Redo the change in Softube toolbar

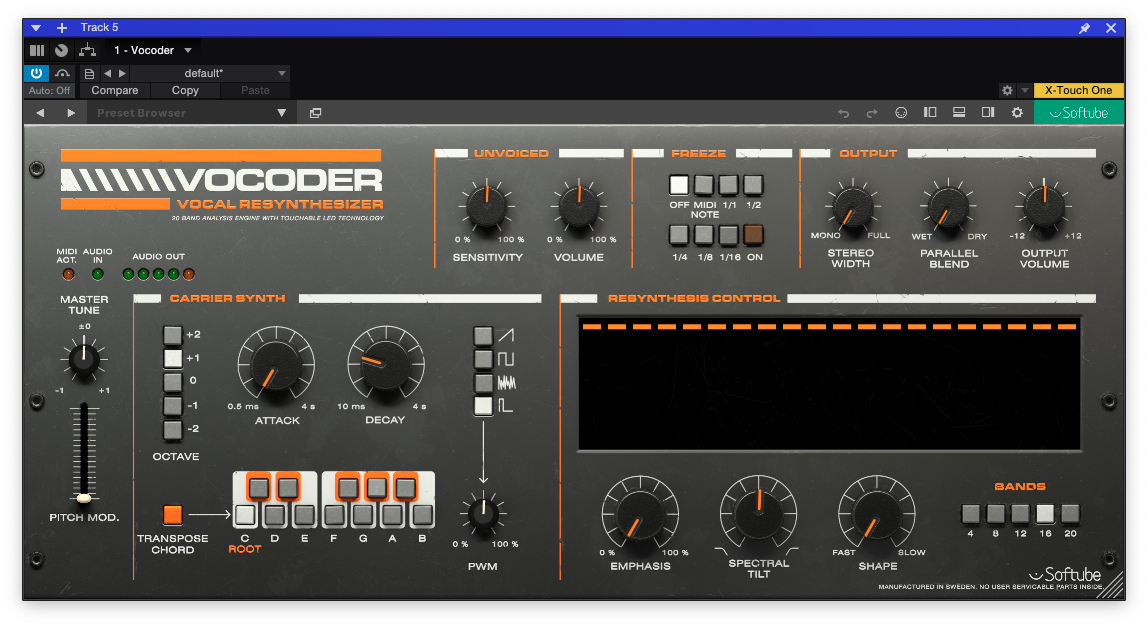coord(871,113)
